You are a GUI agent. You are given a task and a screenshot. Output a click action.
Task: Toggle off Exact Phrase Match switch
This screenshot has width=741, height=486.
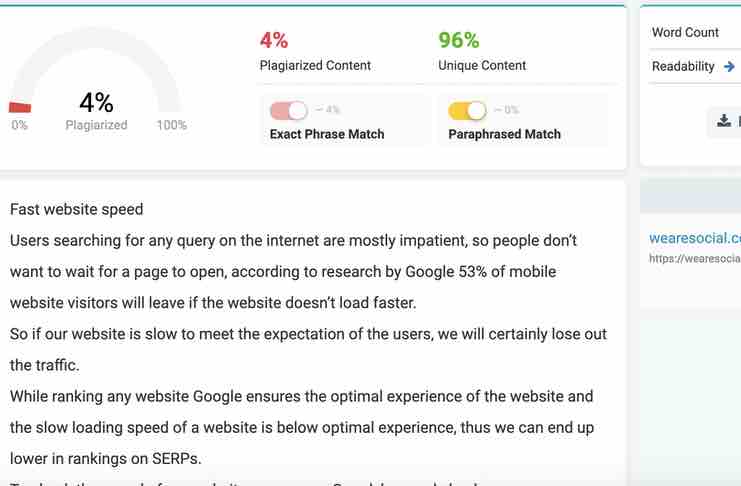coord(289,111)
